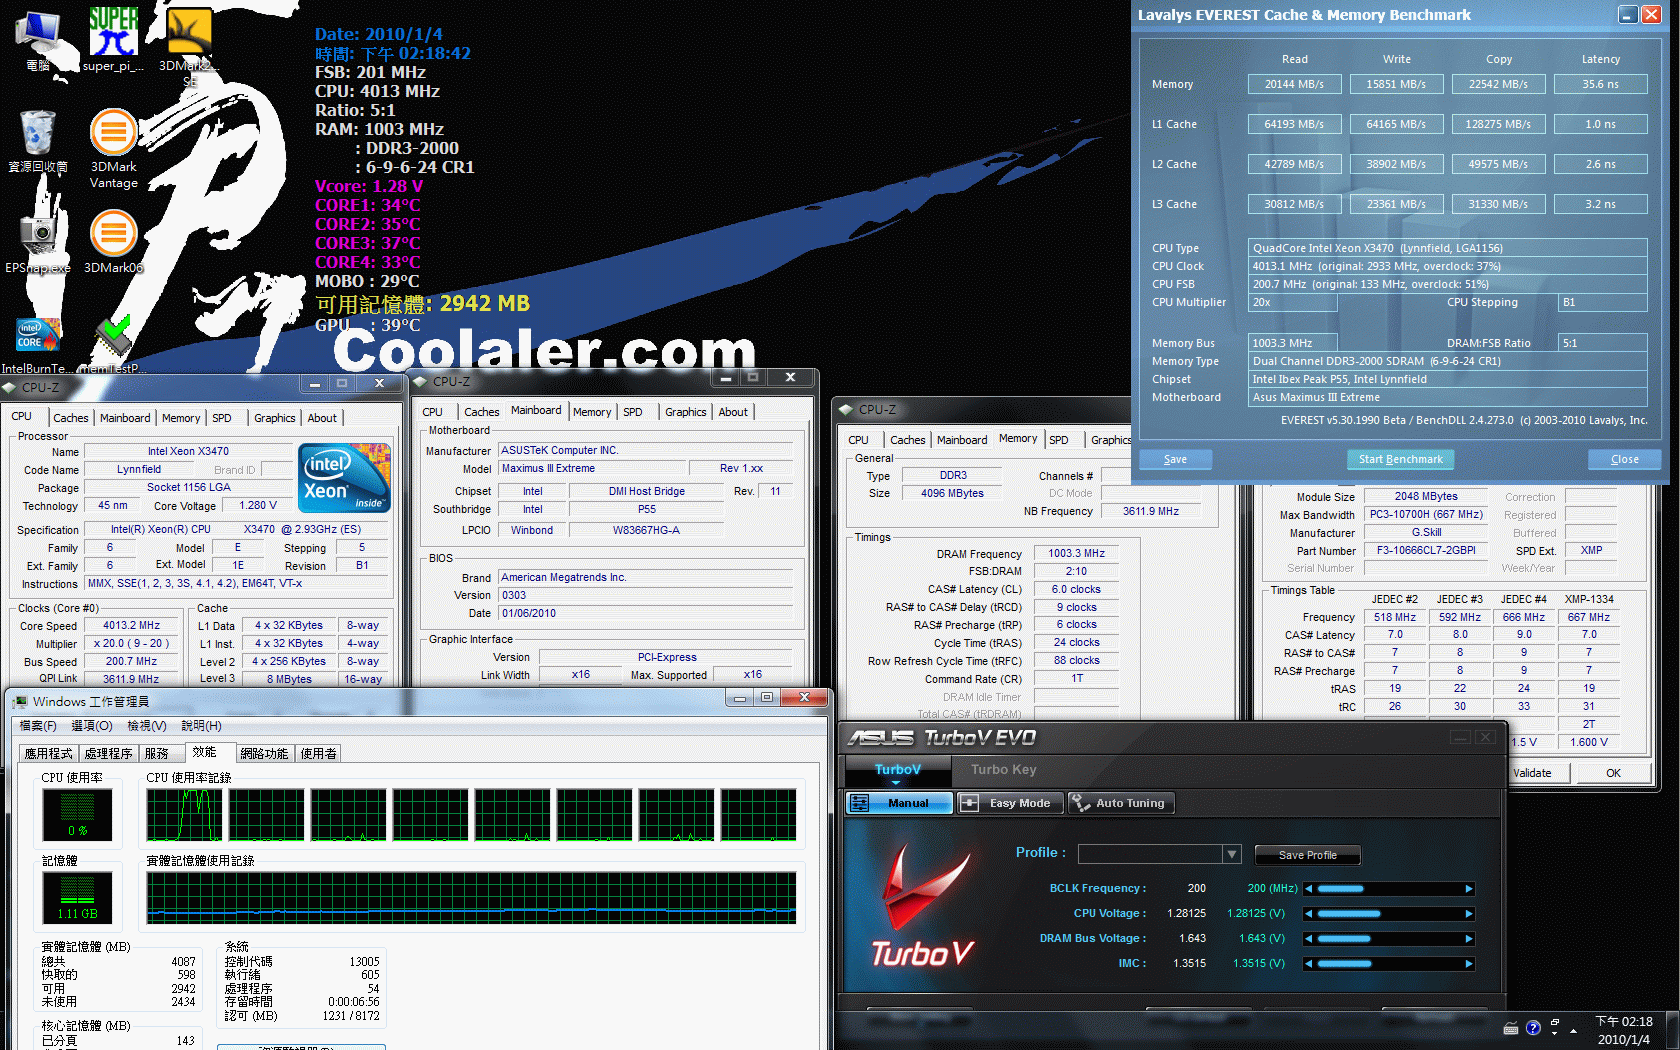
Task: Click the BCLK Frequency slider track
Action: (x=1389, y=889)
